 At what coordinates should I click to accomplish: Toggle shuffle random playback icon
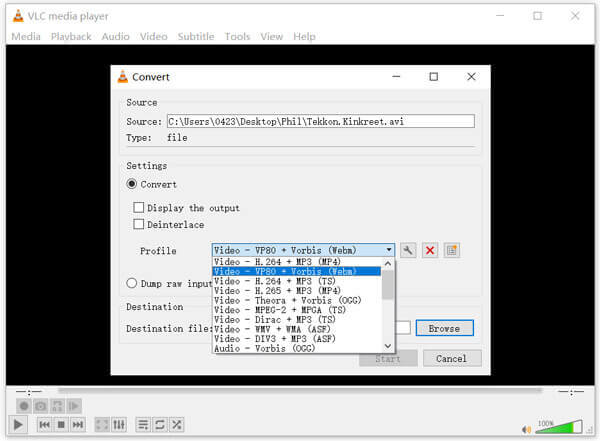177,424
